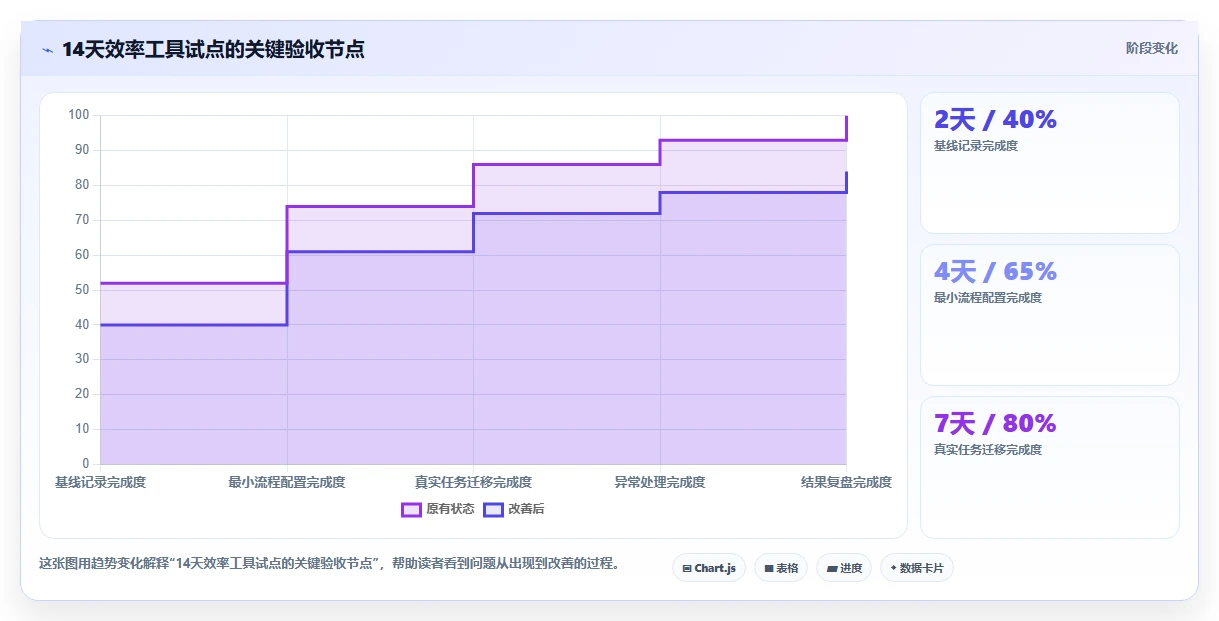
Task: Click the icon in the 表格 tag
Action: point(769,568)
